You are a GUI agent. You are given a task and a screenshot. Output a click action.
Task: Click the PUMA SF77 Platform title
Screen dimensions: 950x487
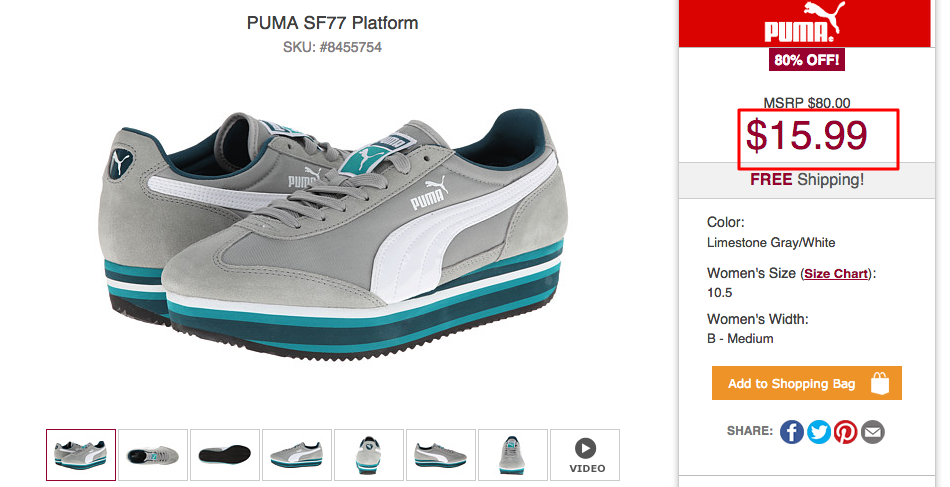click(332, 23)
